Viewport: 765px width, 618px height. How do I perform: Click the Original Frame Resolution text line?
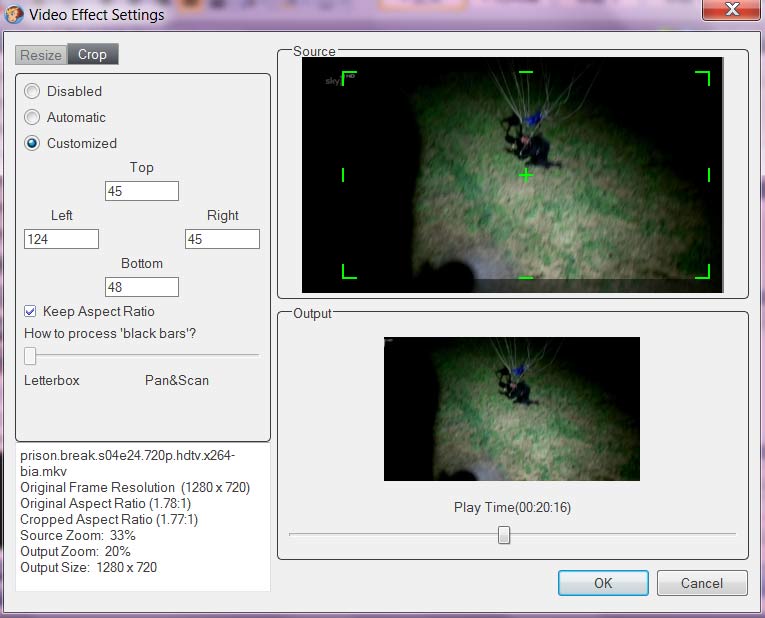(135, 487)
